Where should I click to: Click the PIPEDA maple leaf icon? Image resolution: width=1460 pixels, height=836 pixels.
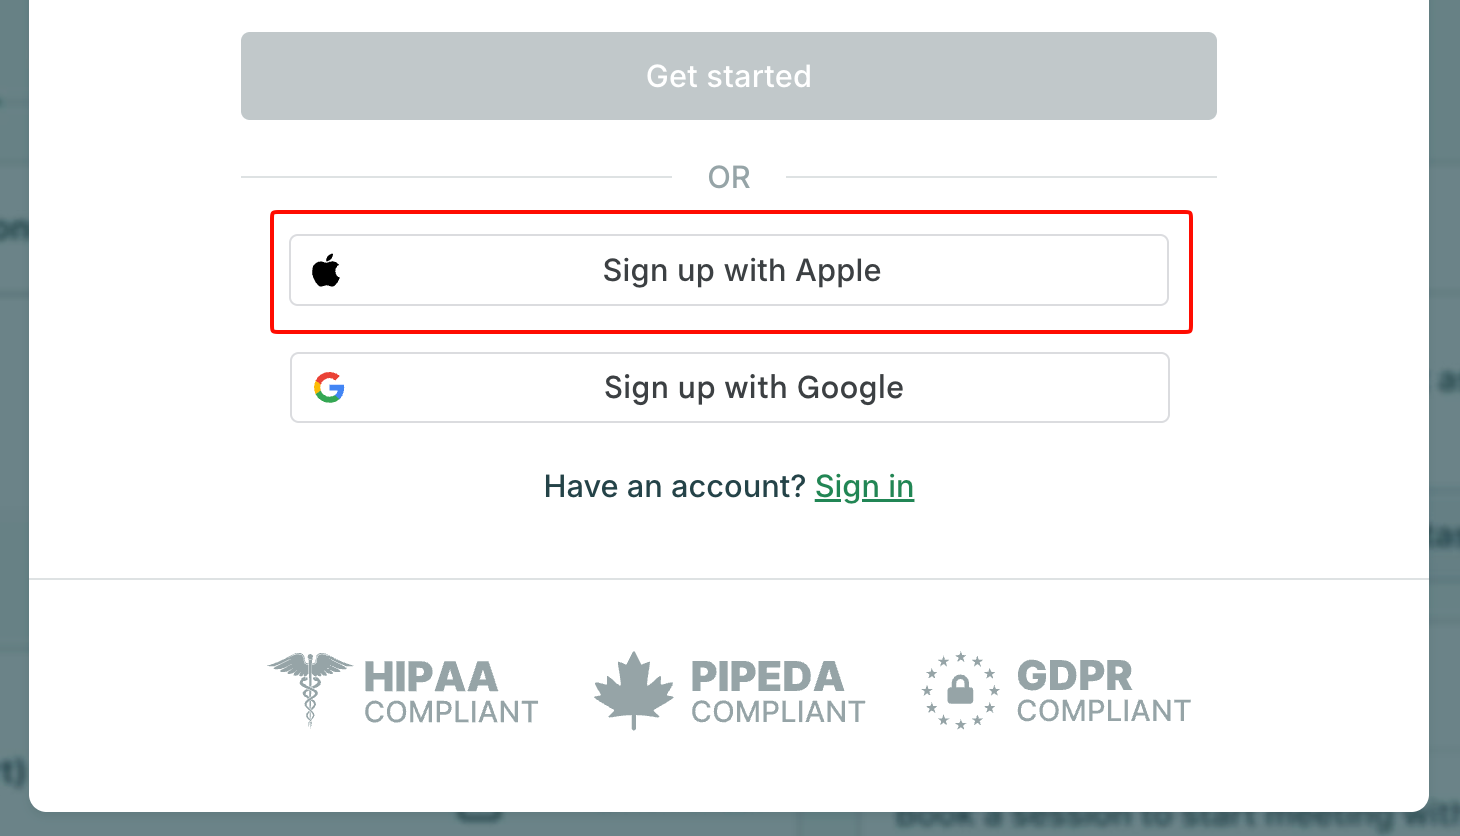point(633,690)
